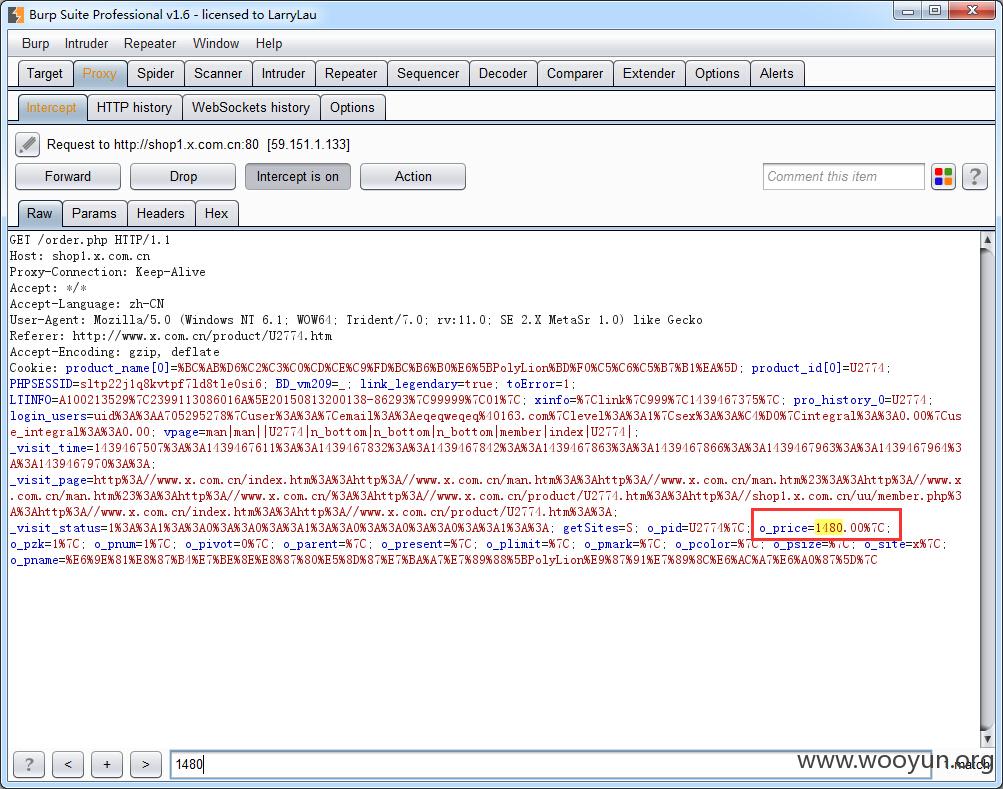Open the Help menu
Viewport: 1003px width, 789px height.
coord(269,44)
